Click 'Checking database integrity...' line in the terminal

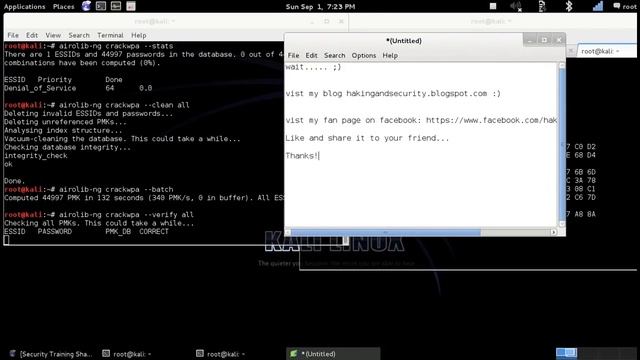coord(67,147)
